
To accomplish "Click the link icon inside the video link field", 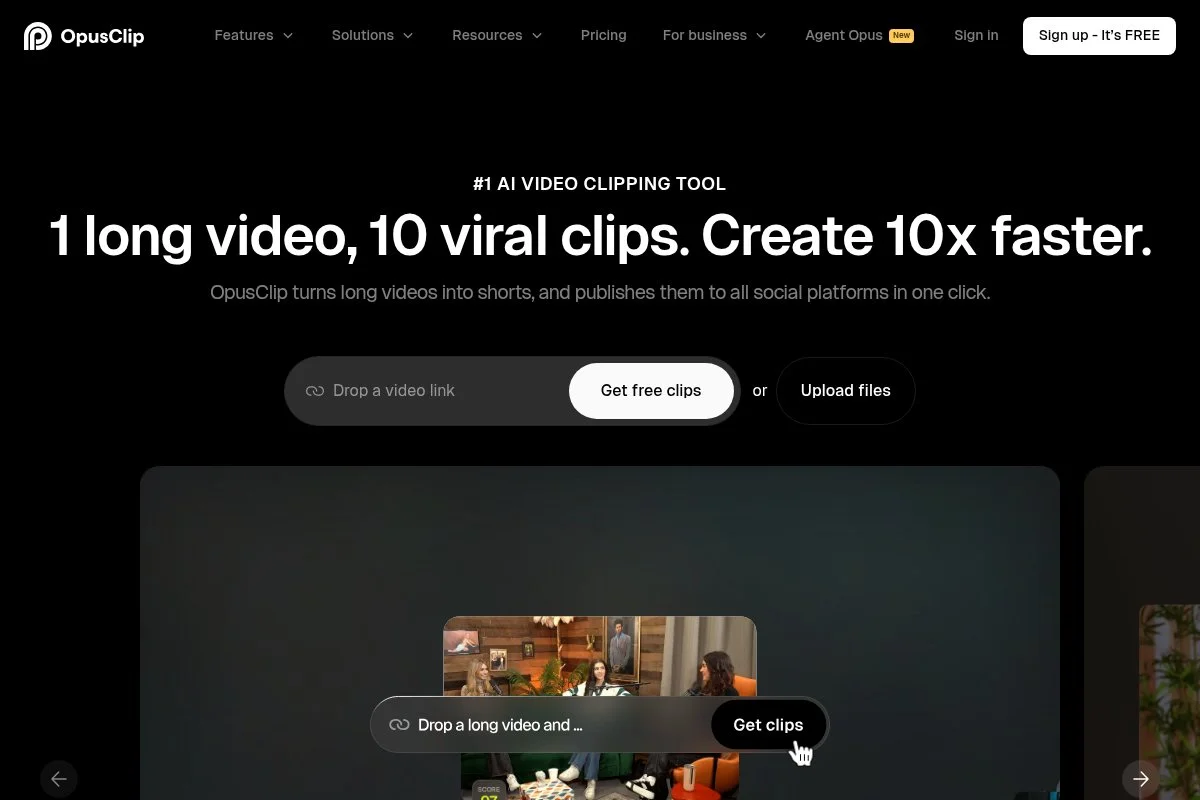I will [315, 390].
